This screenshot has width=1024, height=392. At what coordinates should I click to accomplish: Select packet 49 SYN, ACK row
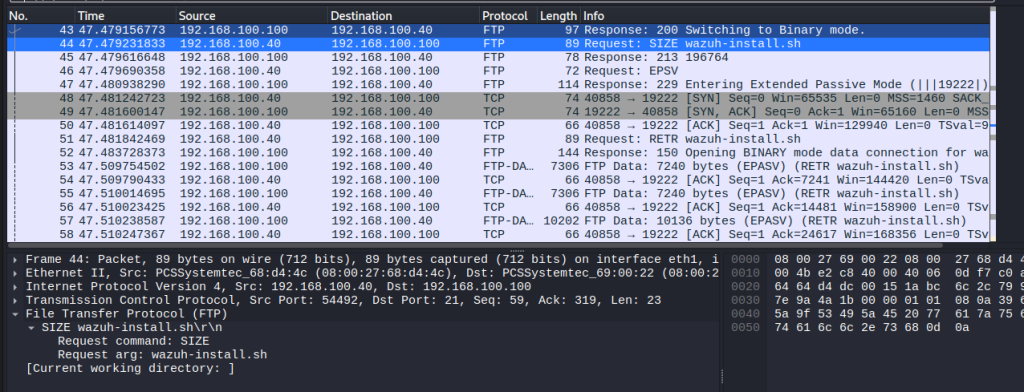pyautogui.click(x=498, y=112)
